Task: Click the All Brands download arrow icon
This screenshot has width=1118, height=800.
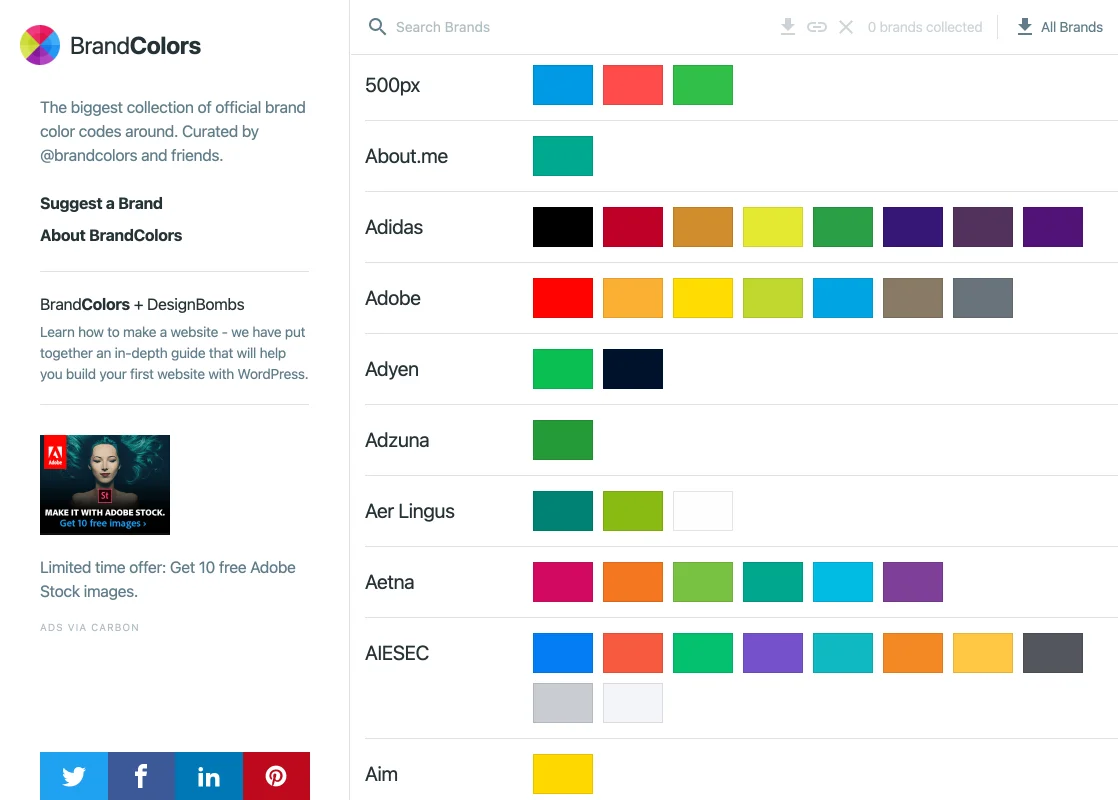Action: [x=1025, y=27]
